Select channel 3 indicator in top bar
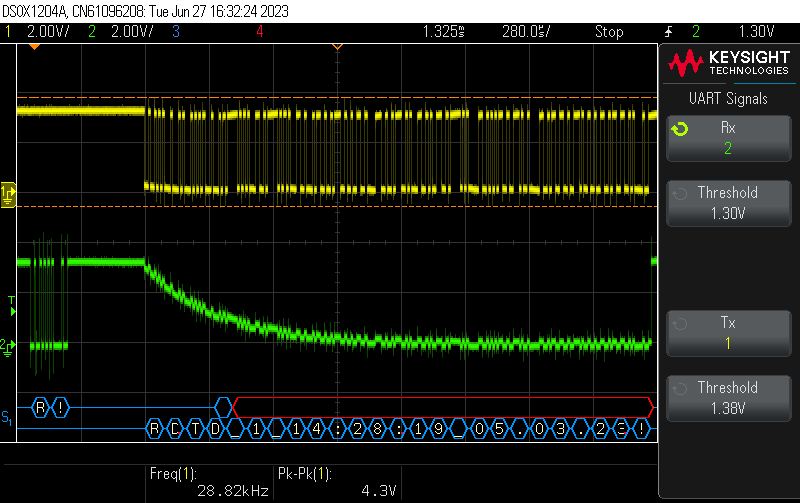This screenshot has height=503, width=800. [176, 32]
